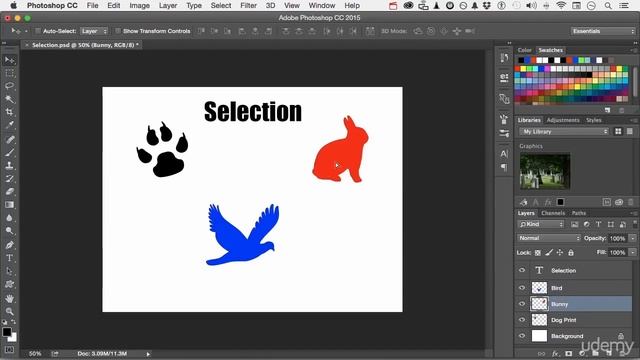Open the Character panel icon
640x360 pixels.
coord(504,153)
